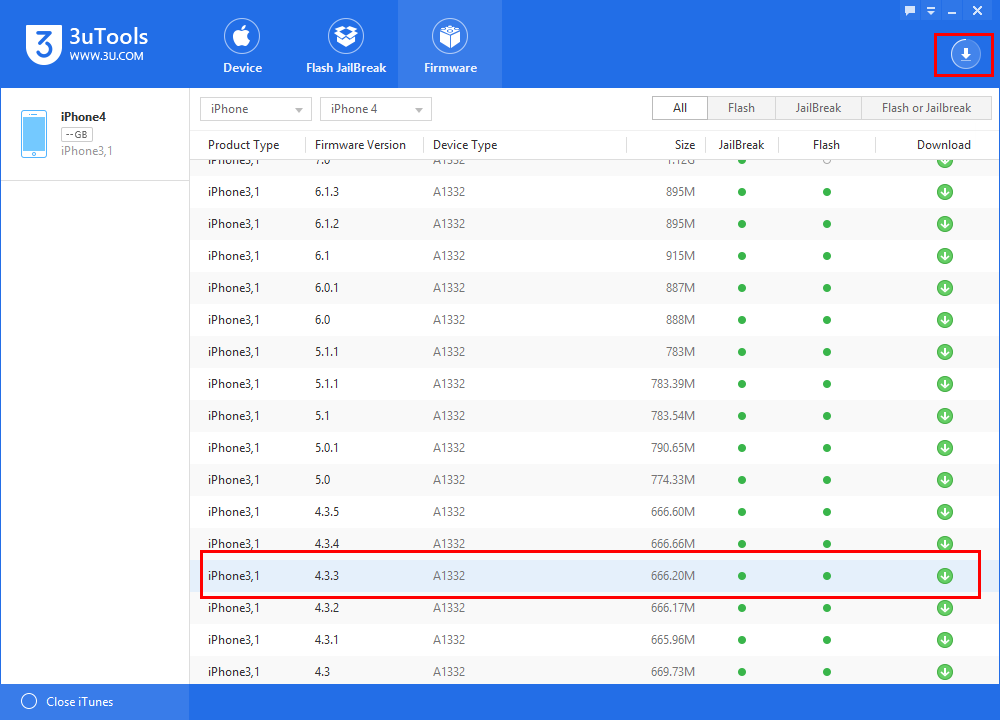Select the iPhone3,1 label under iPhone4
This screenshot has width=1000, height=720.
click(87, 151)
